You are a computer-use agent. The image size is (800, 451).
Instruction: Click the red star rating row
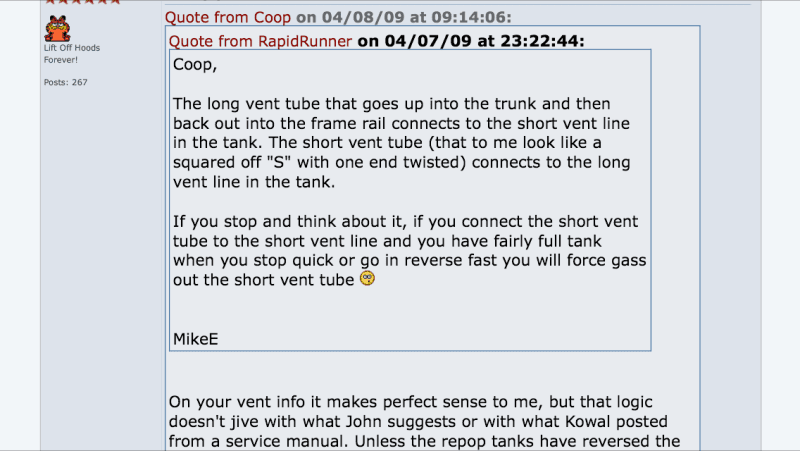pos(85,2)
